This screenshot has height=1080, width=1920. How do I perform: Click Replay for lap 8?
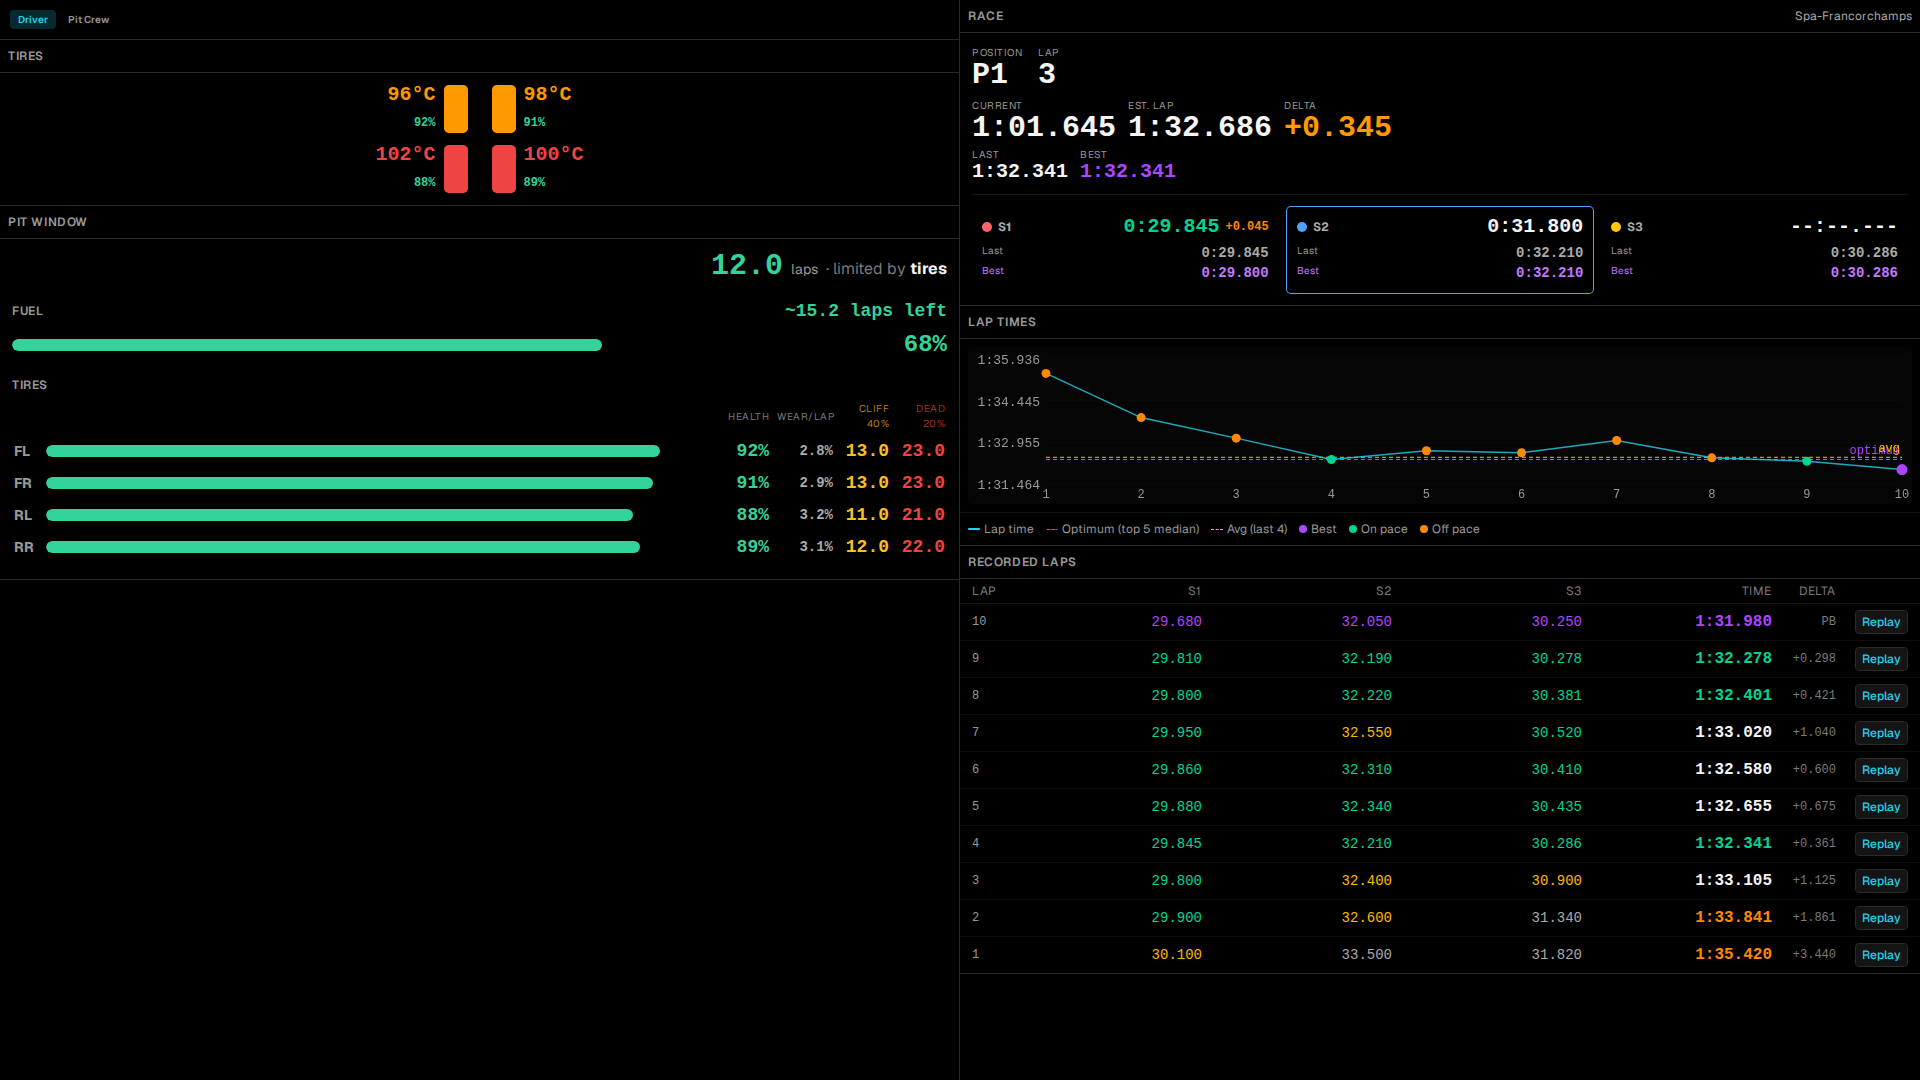click(1880, 696)
